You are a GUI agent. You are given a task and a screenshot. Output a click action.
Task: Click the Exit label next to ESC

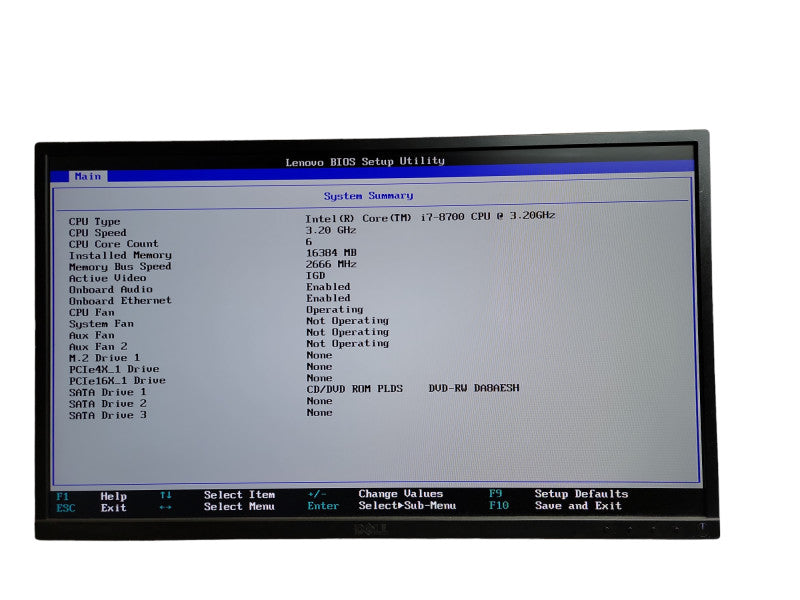click(113, 508)
